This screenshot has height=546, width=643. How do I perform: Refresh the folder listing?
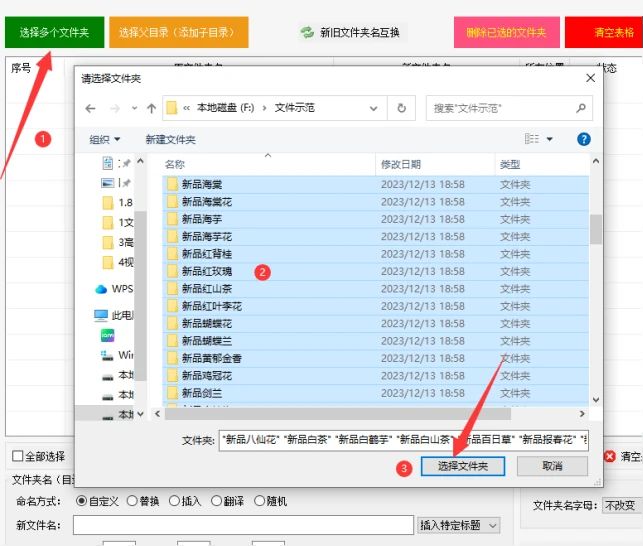point(401,108)
